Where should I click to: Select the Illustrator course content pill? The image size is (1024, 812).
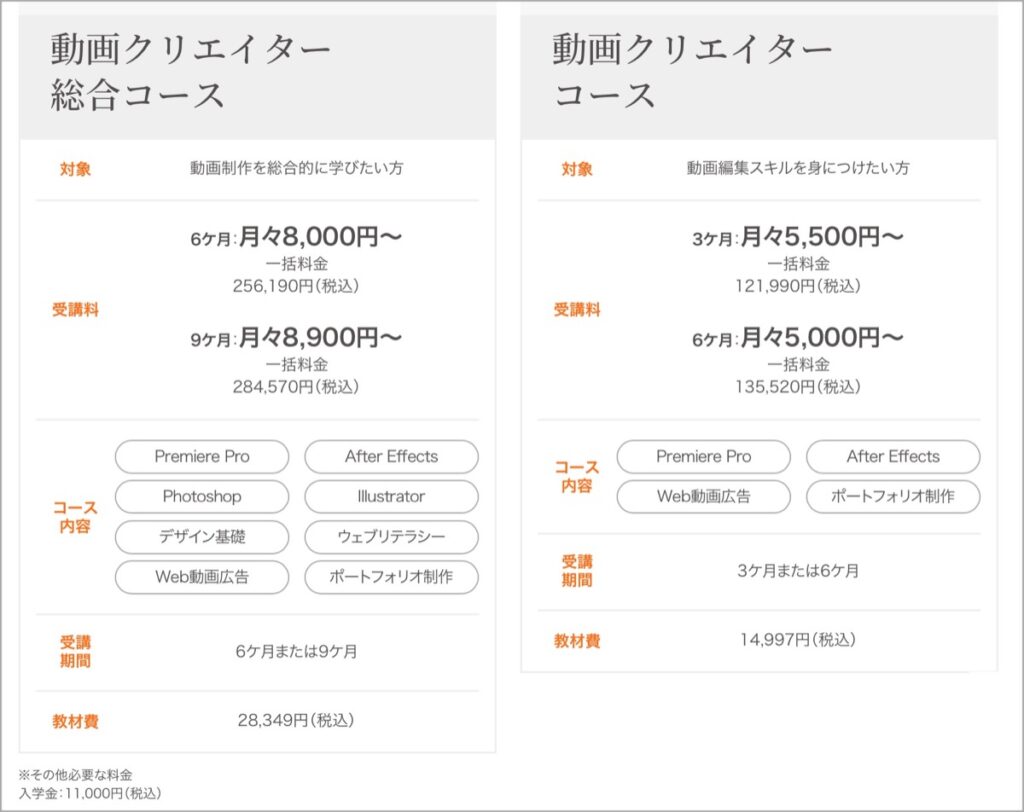click(x=391, y=496)
